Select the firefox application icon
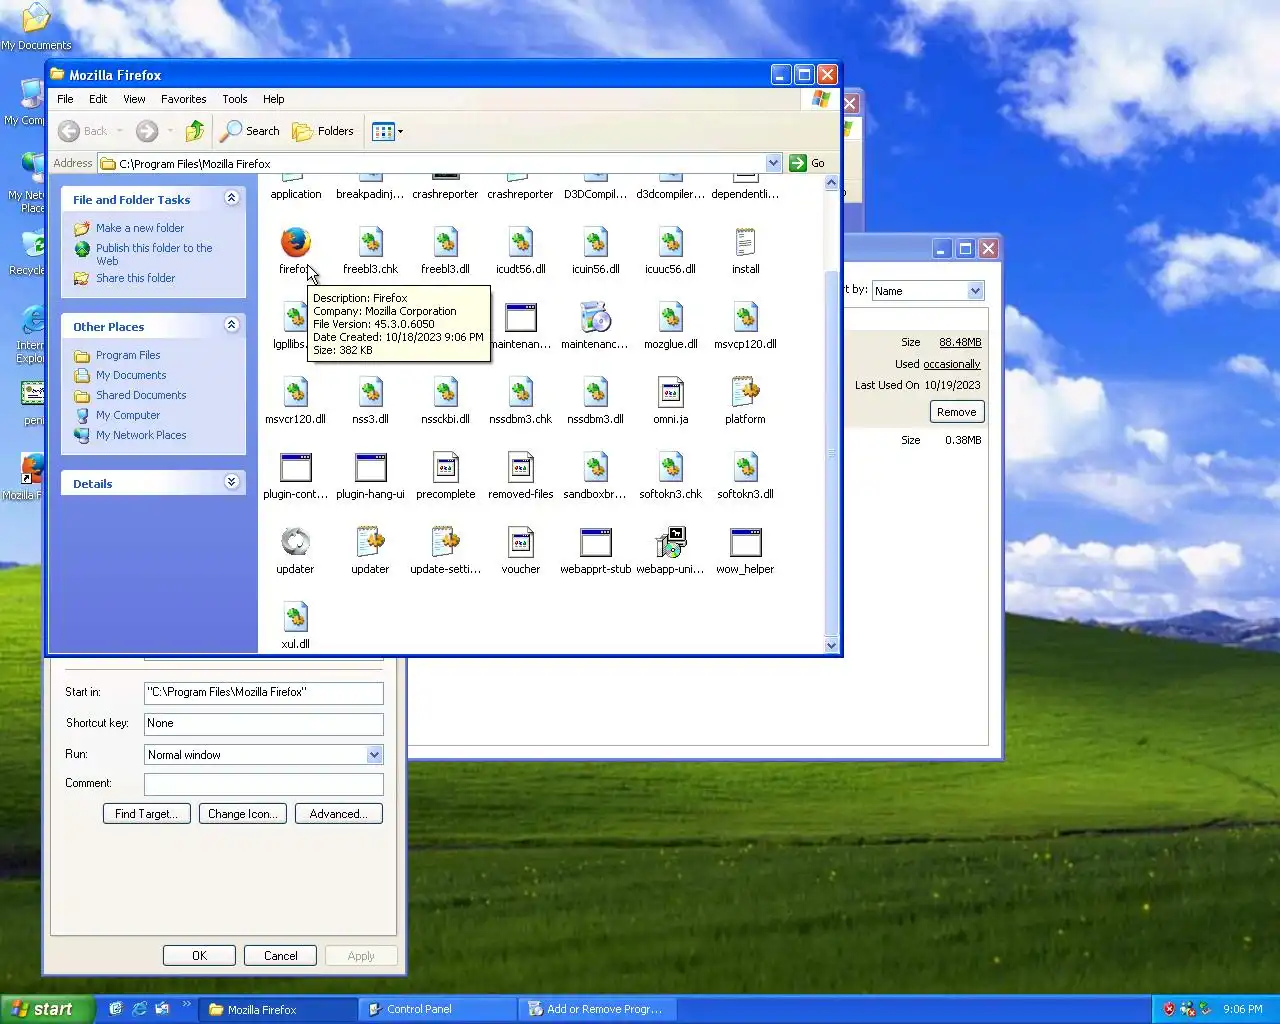Image resolution: width=1280 pixels, height=1024 pixels. coord(295,243)
